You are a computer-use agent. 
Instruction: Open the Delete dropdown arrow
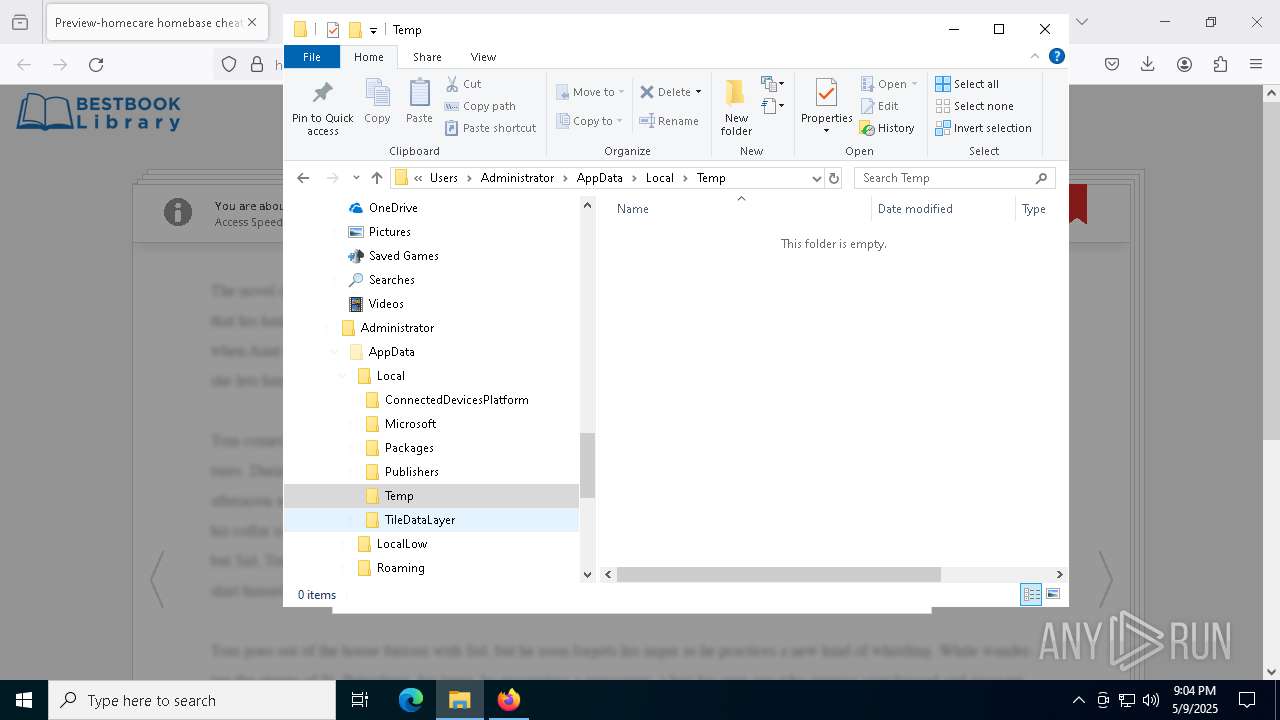[698, 92]
